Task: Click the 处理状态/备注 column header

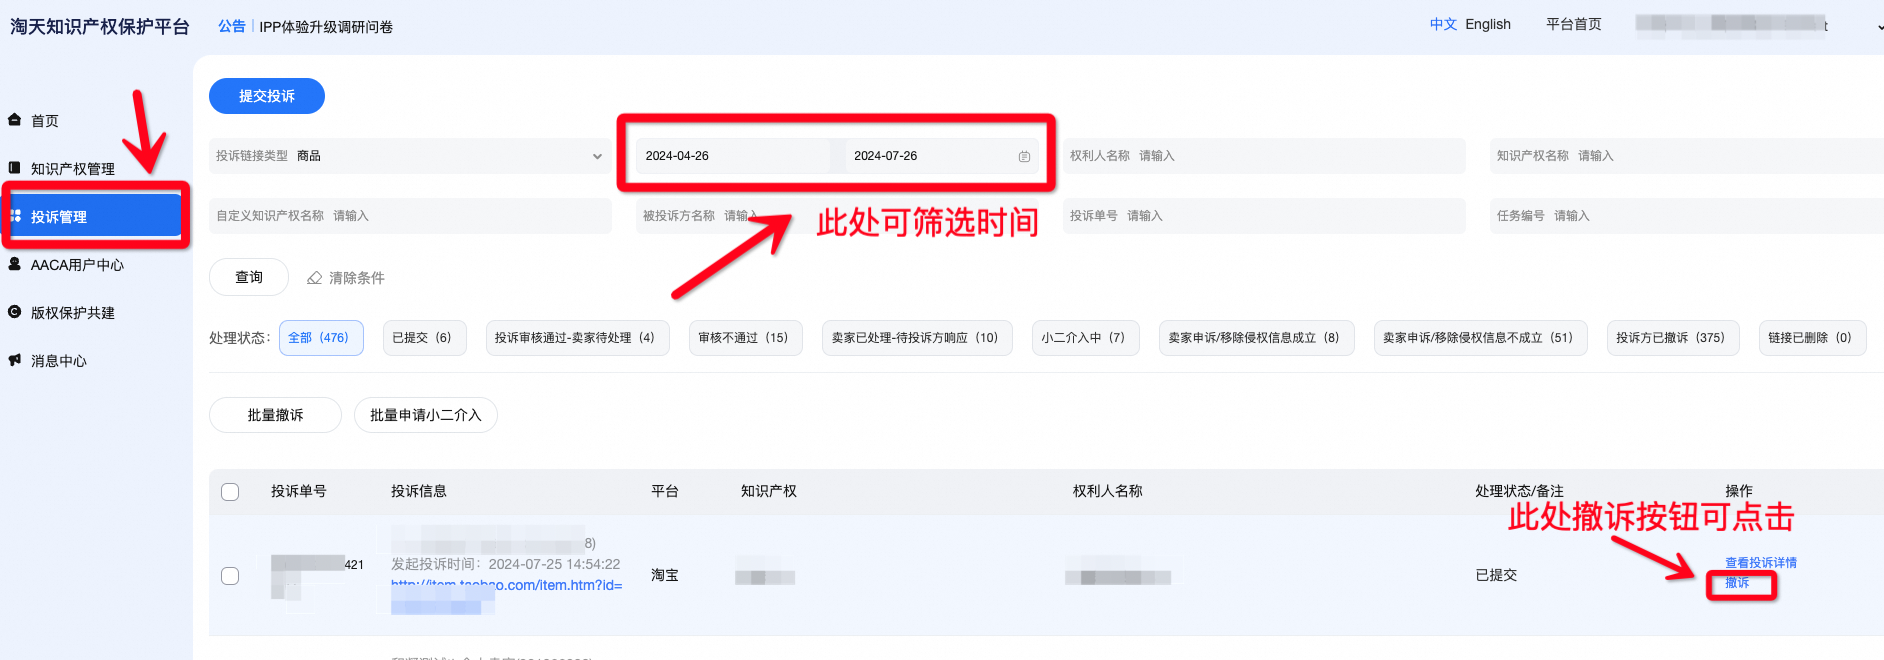Action: (x=1519, y=491)
